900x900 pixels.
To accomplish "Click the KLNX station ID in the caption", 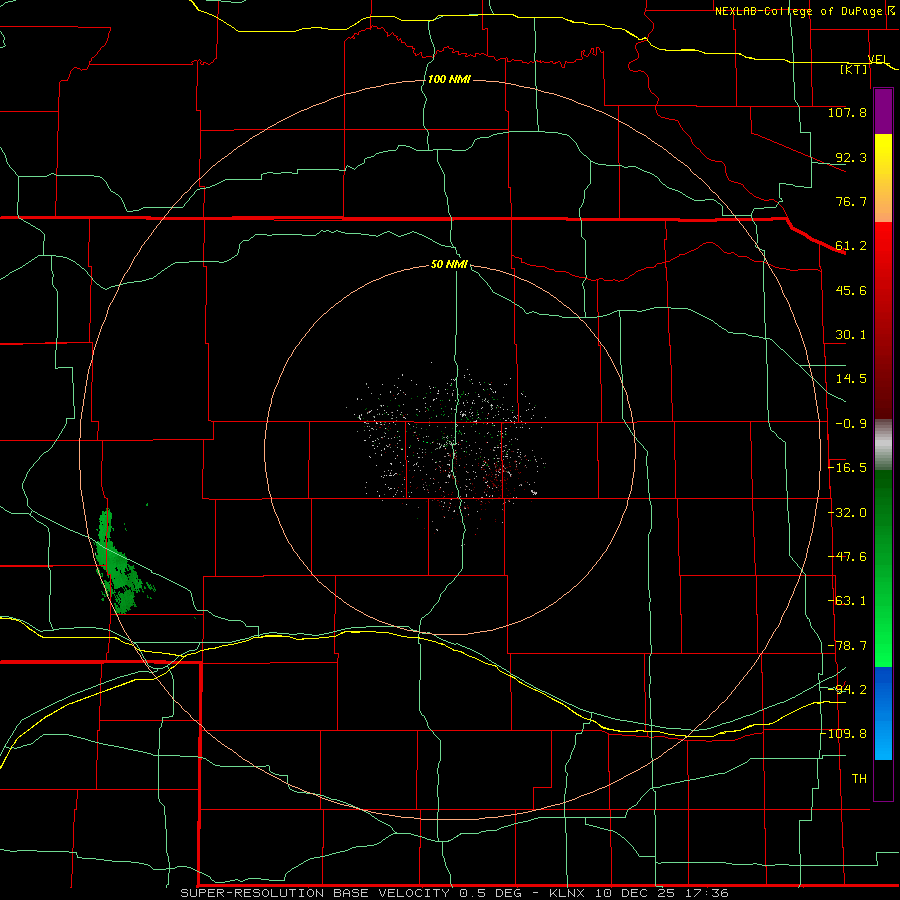I will click(x=569, y=893).
